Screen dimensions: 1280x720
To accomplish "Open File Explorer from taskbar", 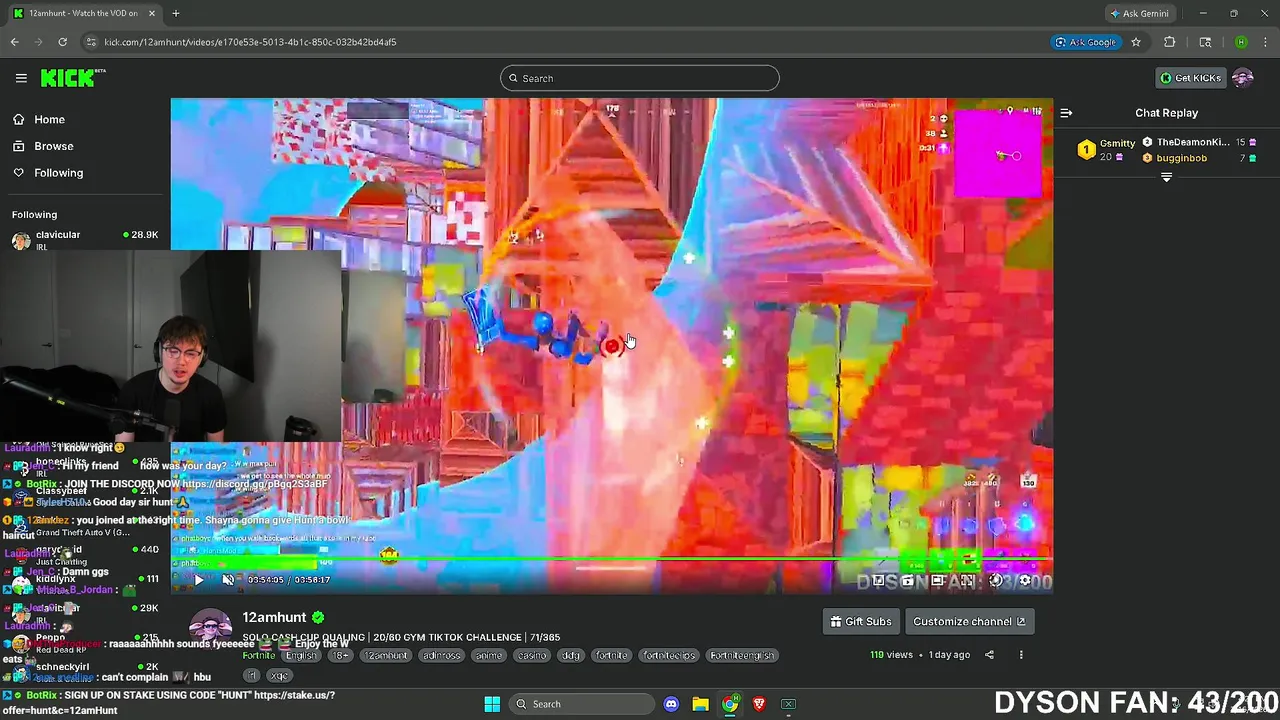I will (700, 704).
